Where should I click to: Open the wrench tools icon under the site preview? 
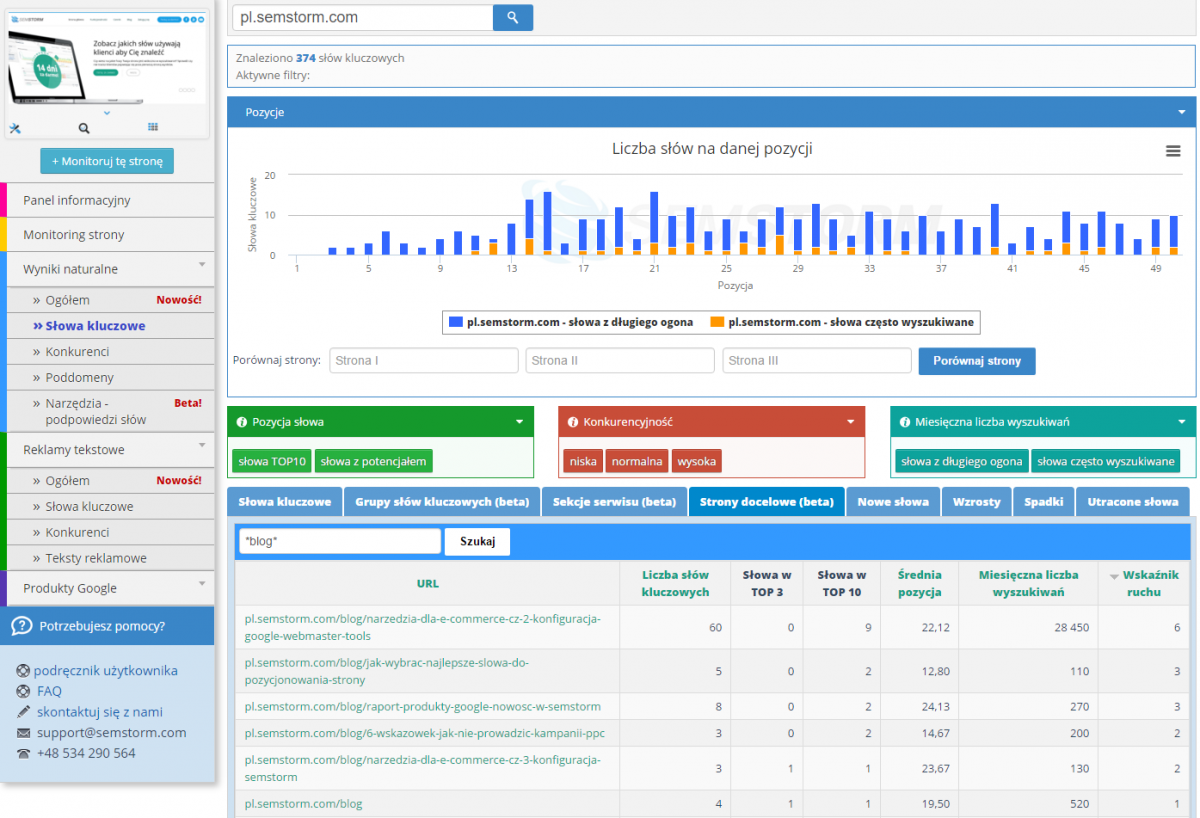(15, 128)
